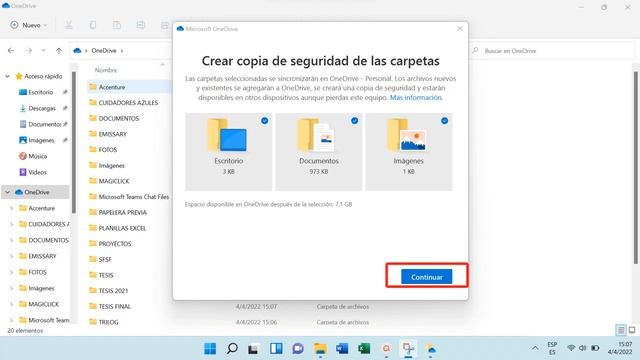Select Imágenes in quick access
This screenshot has width=640, height=360.
point(41,140)
